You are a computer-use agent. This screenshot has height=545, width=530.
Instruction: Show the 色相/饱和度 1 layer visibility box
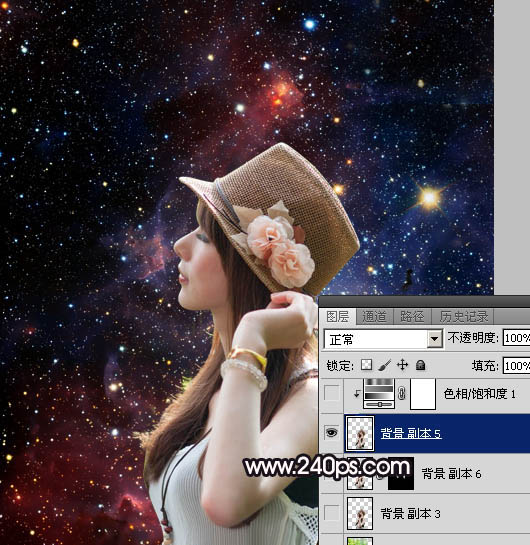point(332,393)
